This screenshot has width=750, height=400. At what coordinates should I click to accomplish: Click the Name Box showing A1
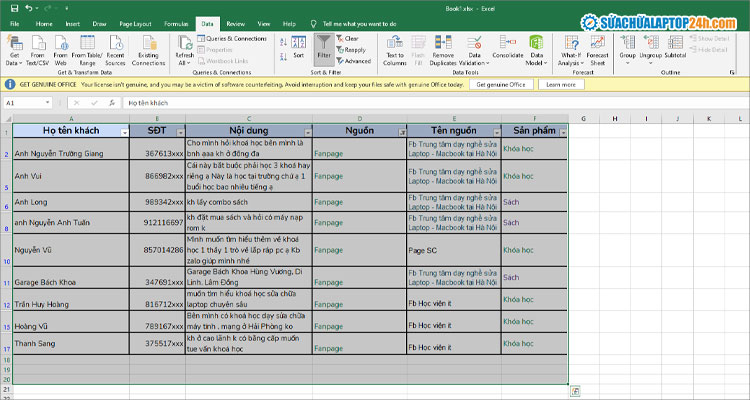click(25, 103)
